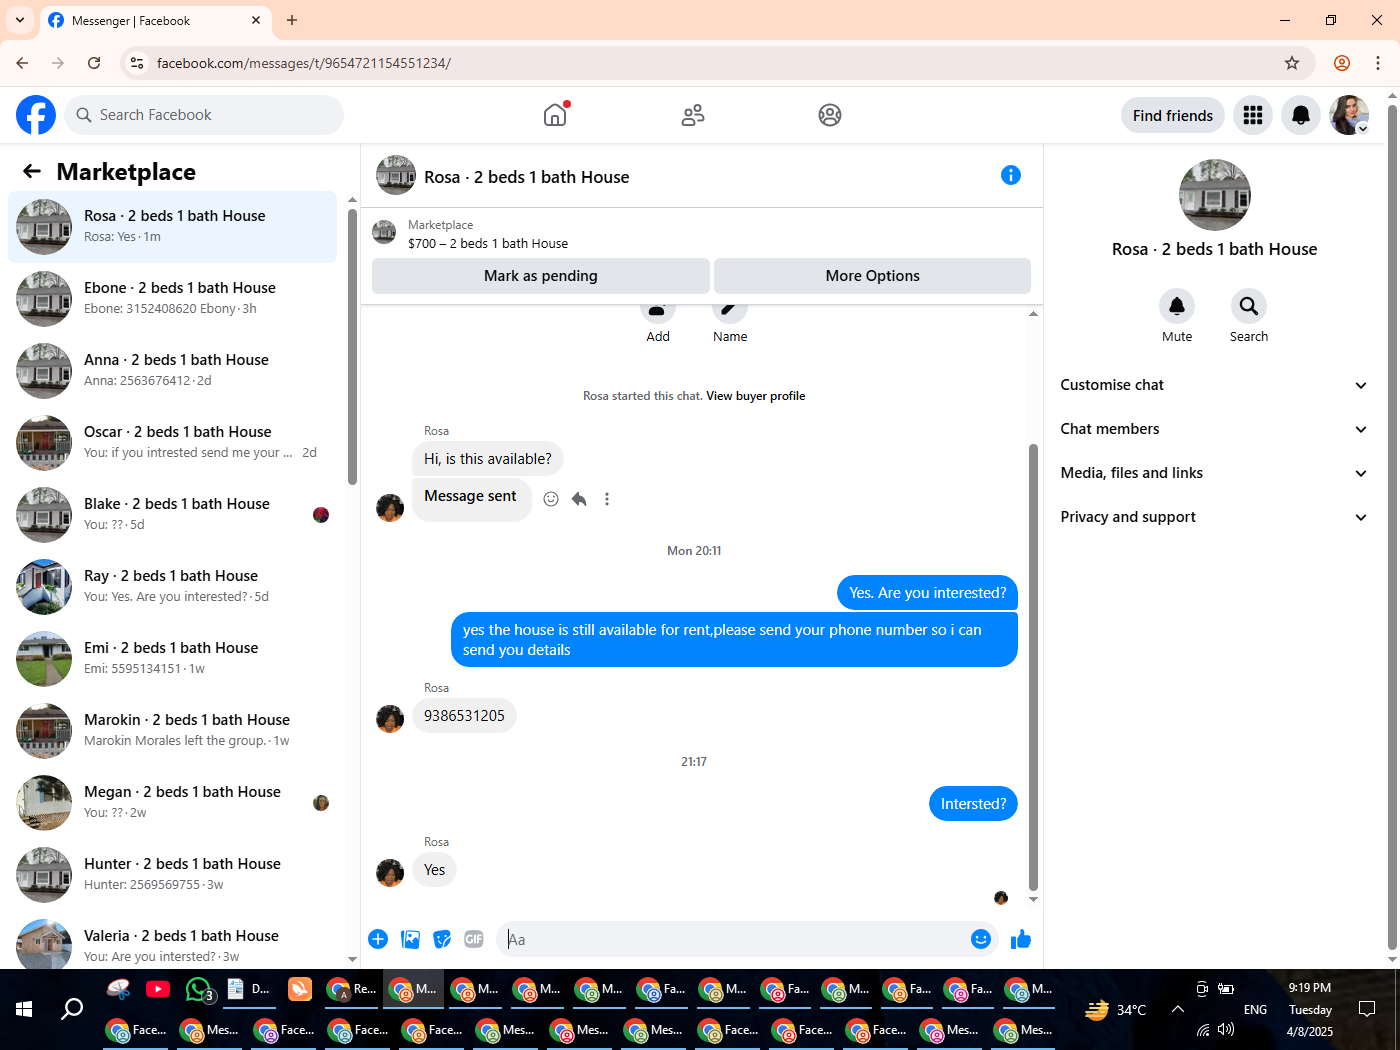Open chat with Ebone

click(172, 298)
